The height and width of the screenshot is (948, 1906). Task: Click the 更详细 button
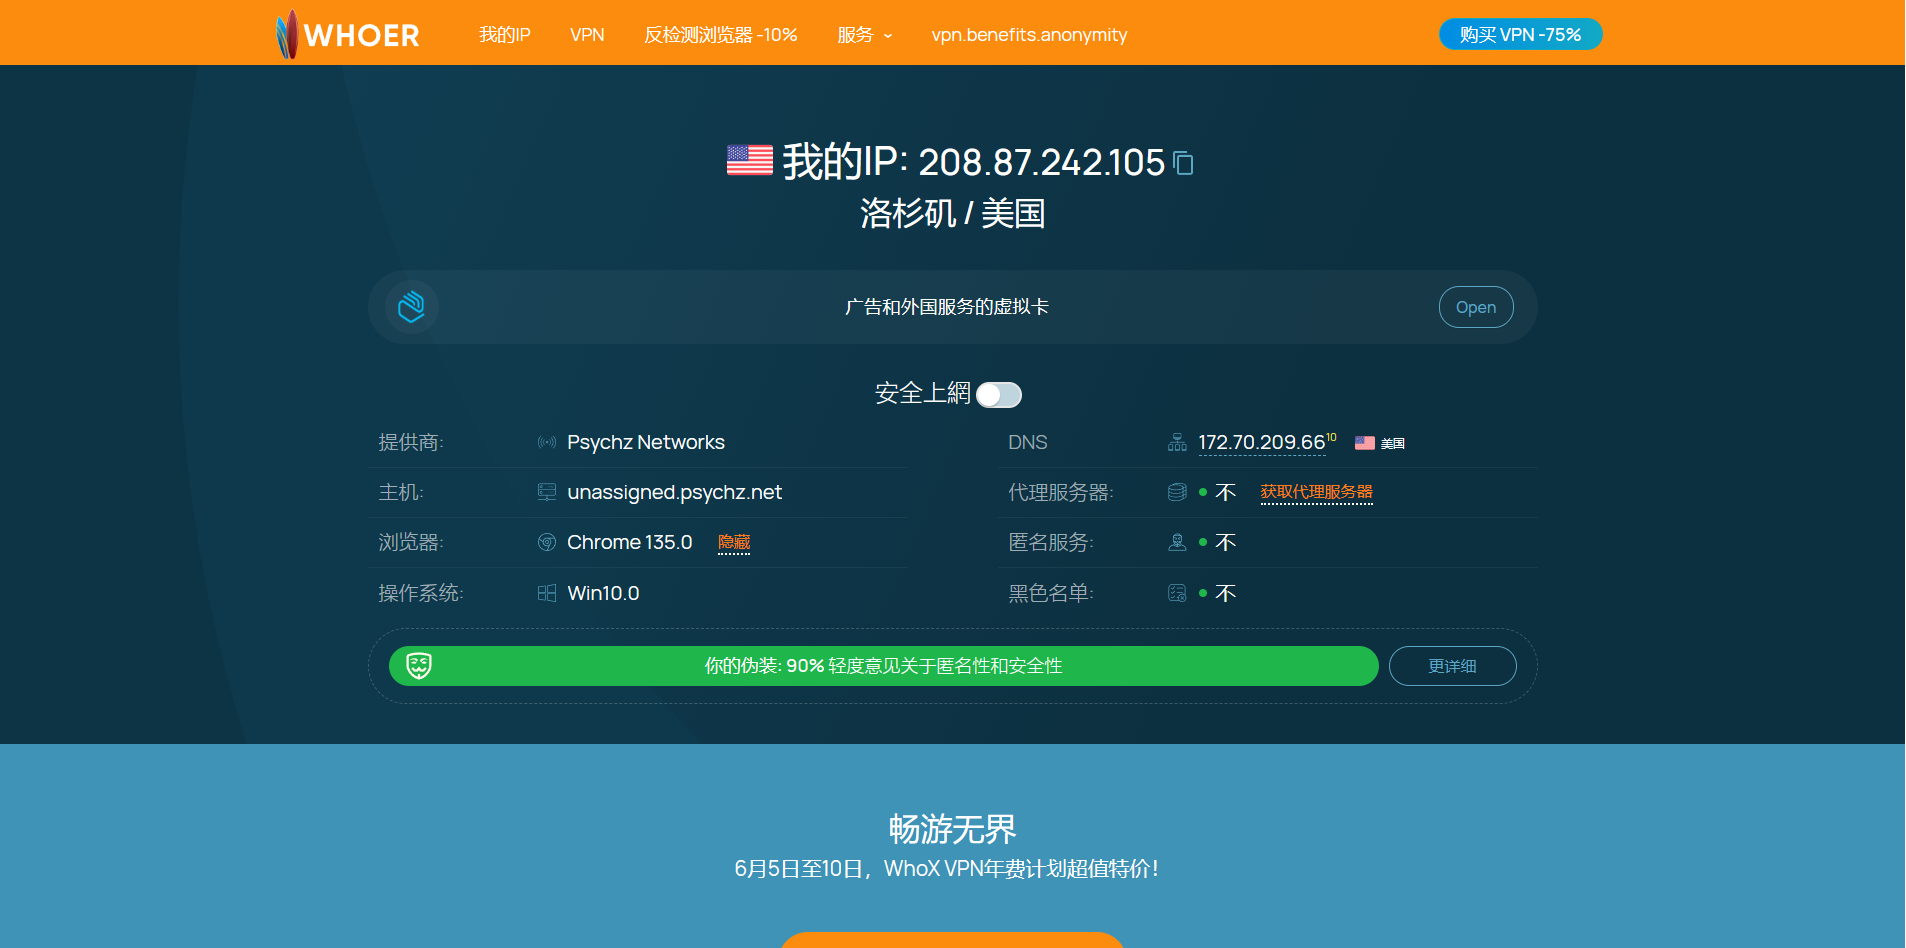click(1452, 666)
